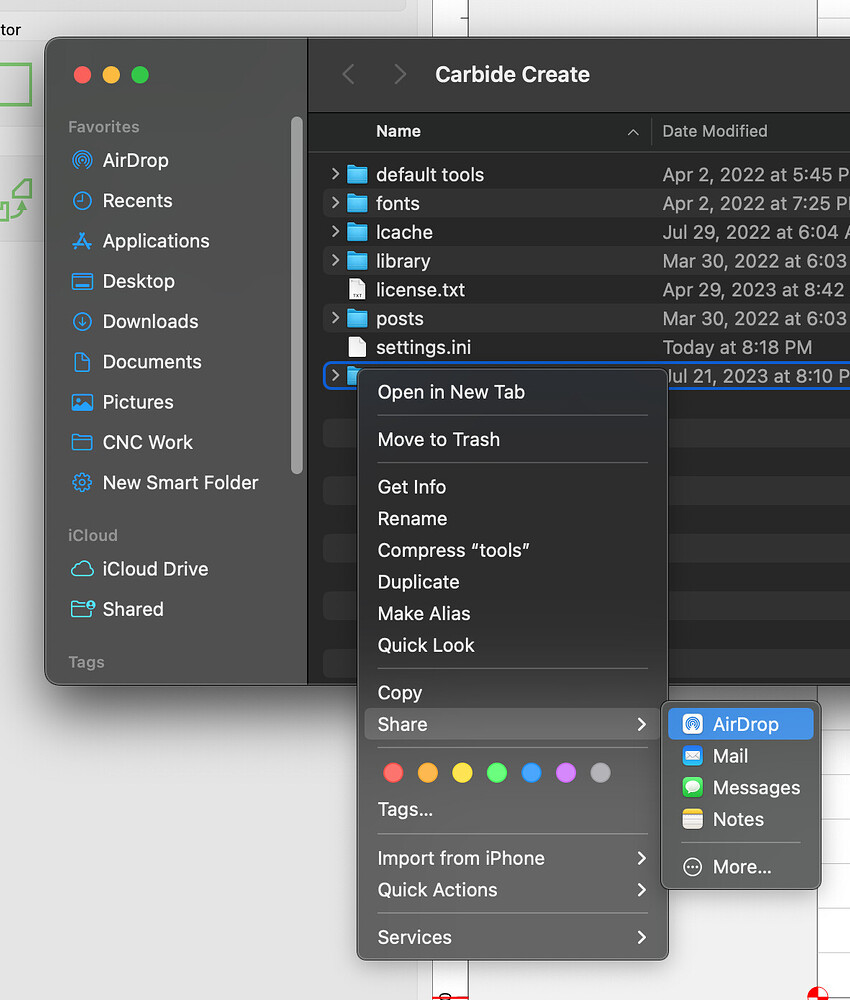Select Compress "tools" in the menu
Viewport: 850px width, 1000px height.
click(453, 550)
